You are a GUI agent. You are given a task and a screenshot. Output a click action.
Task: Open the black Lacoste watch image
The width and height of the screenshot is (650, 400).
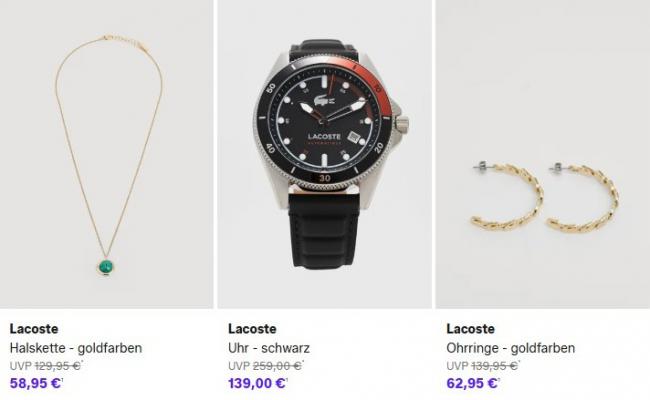pos(325,154)
